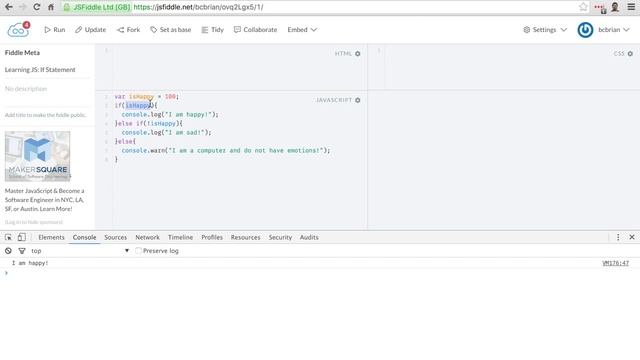This screenshot has height=360, width=640.
Task: Expand the Embed dropdown
Action: point(302,30)
